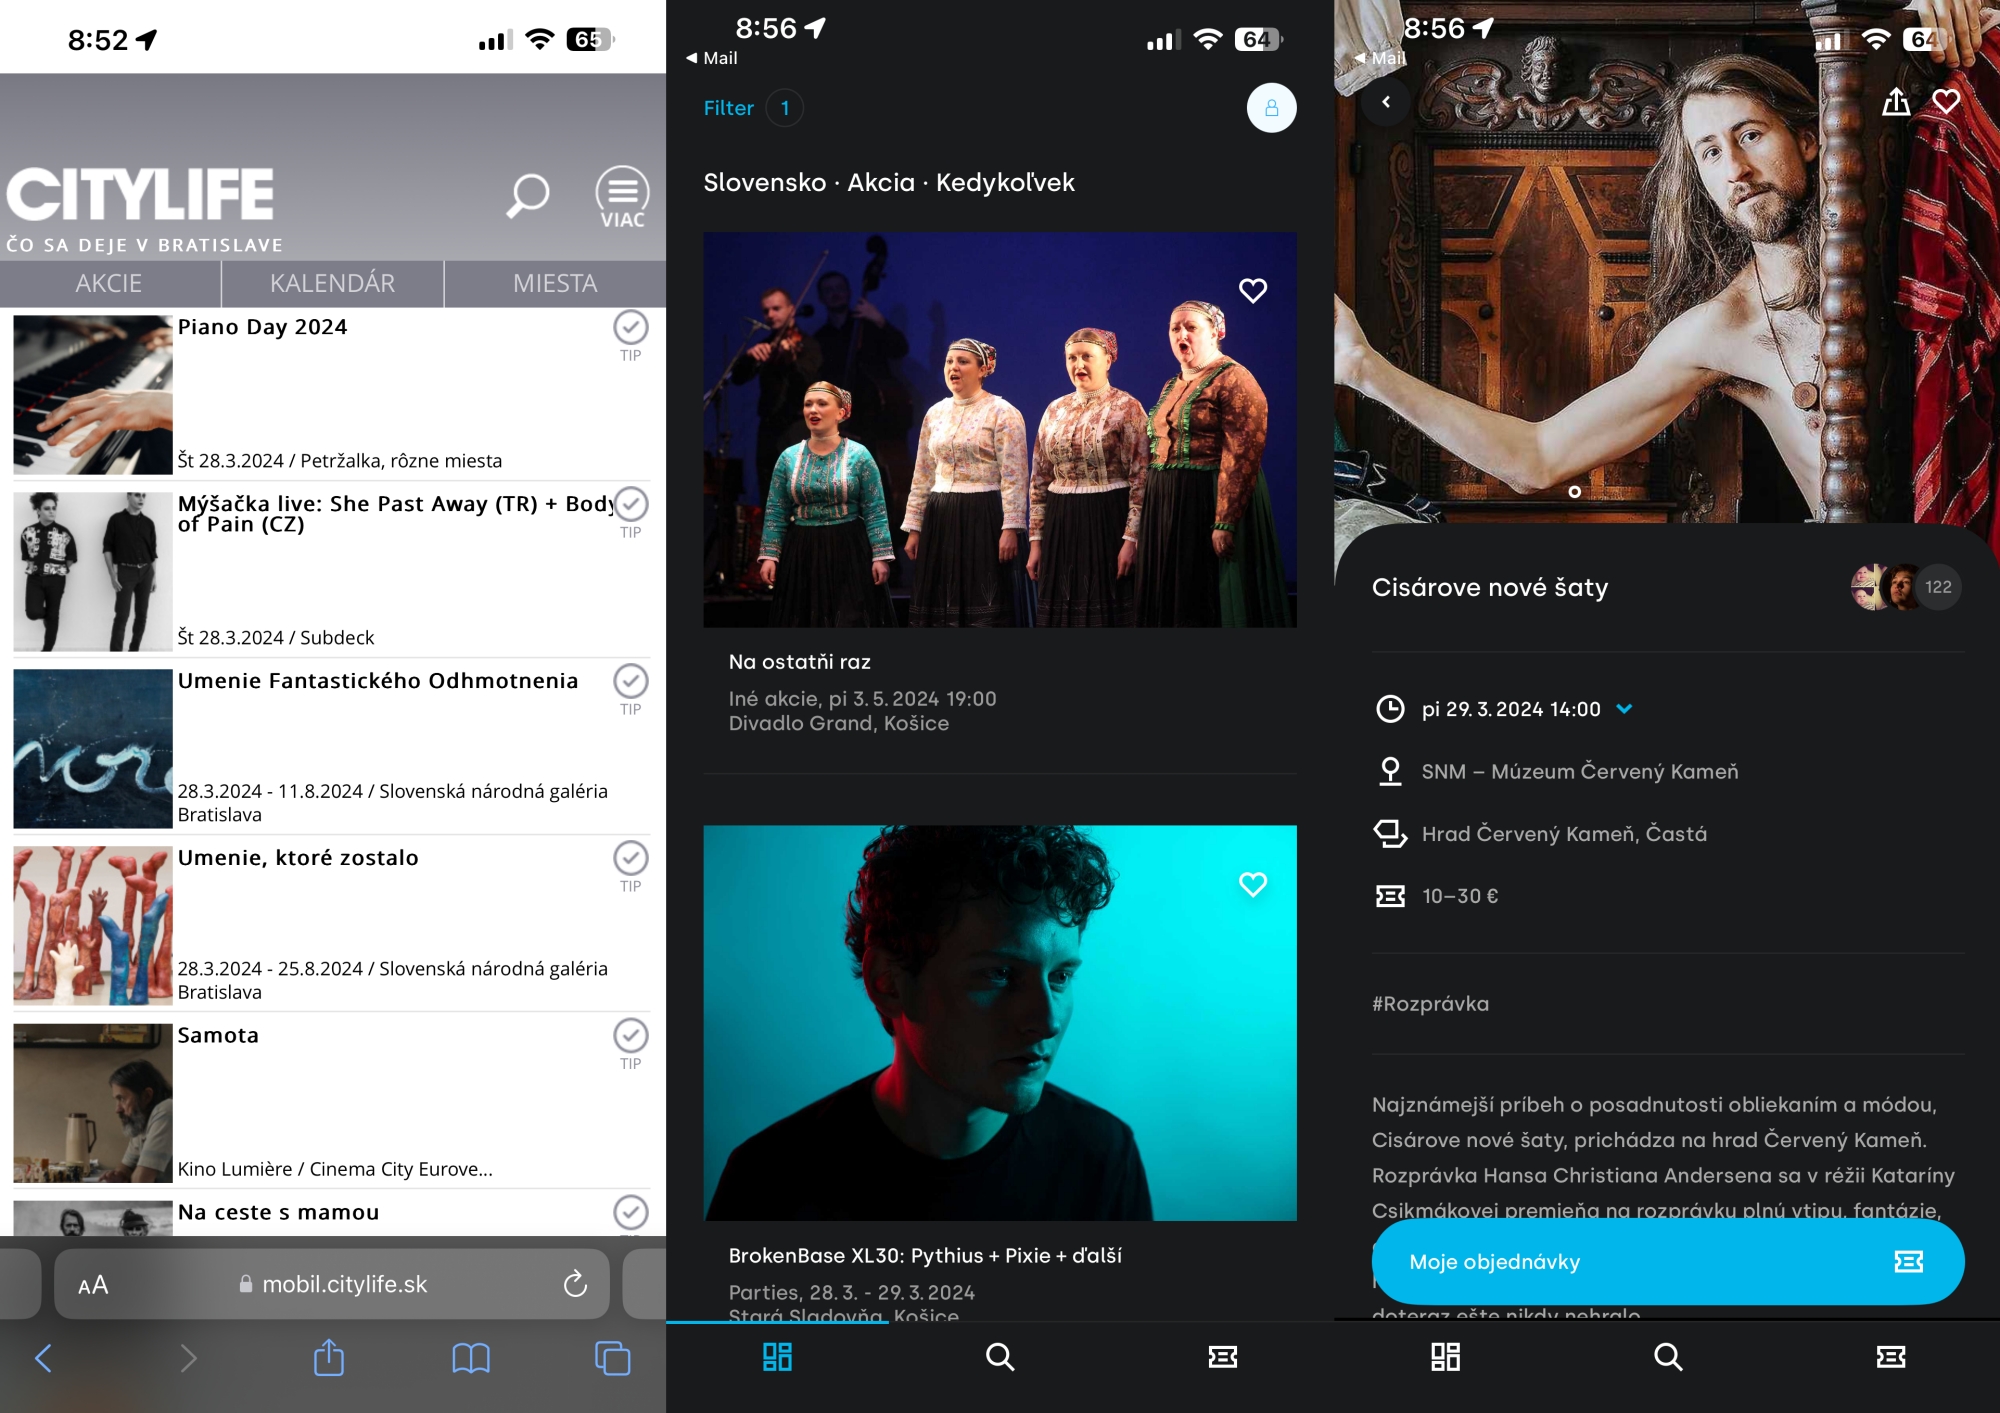Open the Umenie, ktoré zostalo sculpture thumbnail
The image size is (2000, 1413).
pyautogui.click(x=92, y=925)
